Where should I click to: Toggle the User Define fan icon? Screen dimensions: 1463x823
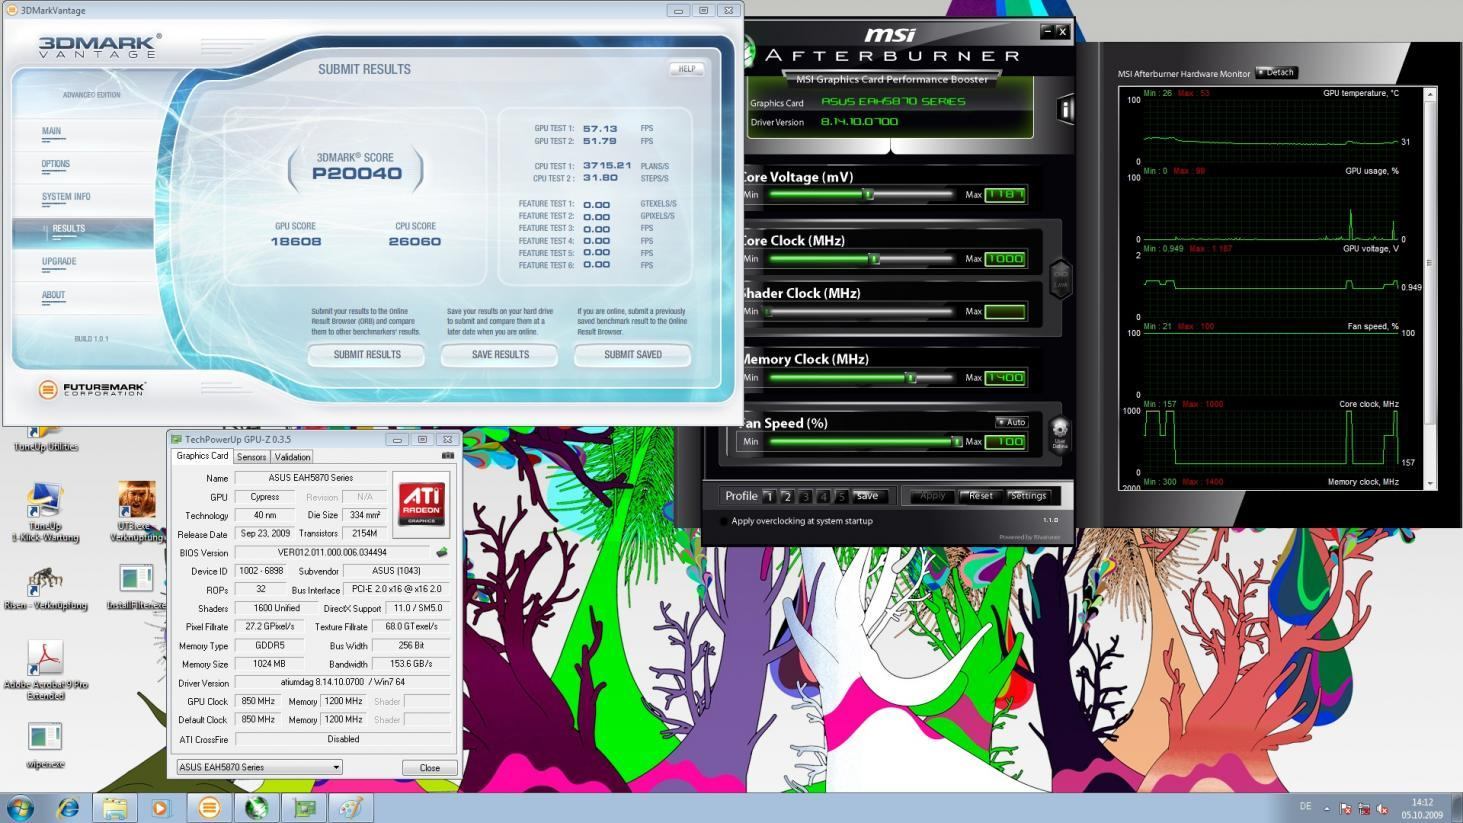coord(1059,434)
